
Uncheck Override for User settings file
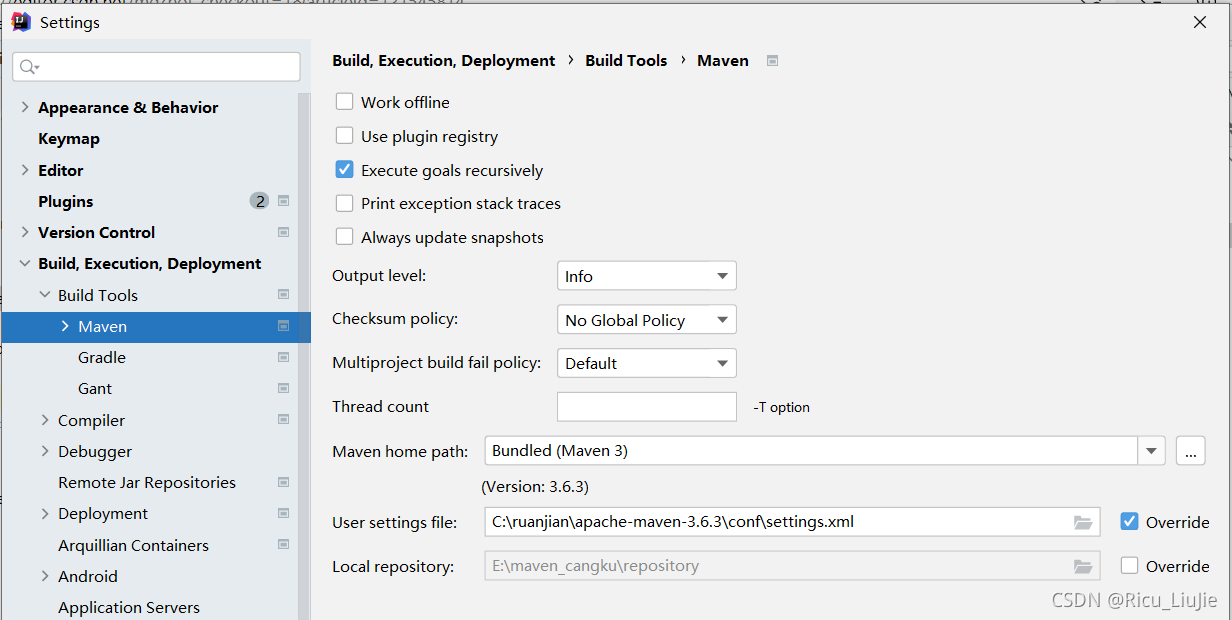tap(1130, 522)
